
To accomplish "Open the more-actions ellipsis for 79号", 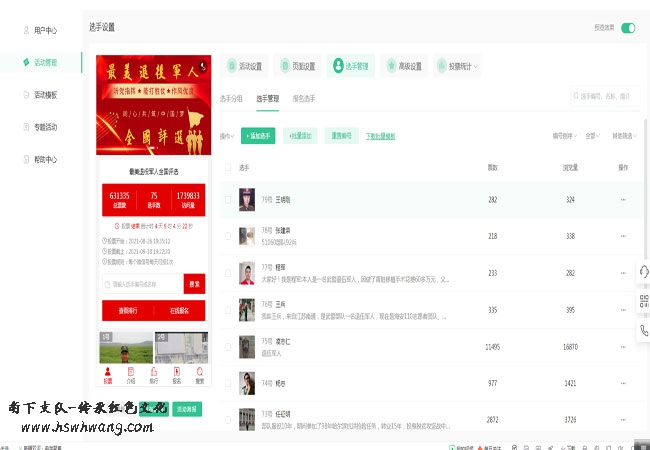I will coord(623,200).
